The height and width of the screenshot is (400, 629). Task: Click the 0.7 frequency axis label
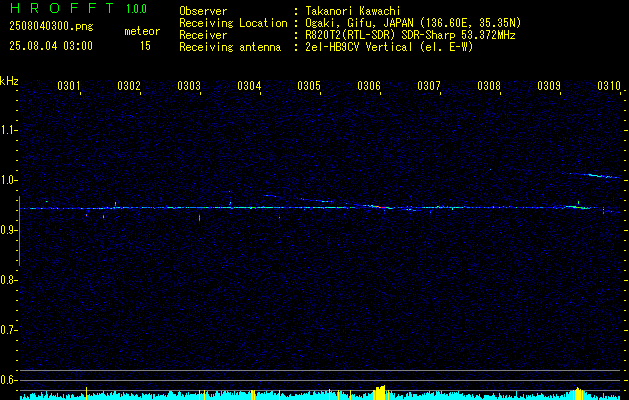click(x=7, y=330)
